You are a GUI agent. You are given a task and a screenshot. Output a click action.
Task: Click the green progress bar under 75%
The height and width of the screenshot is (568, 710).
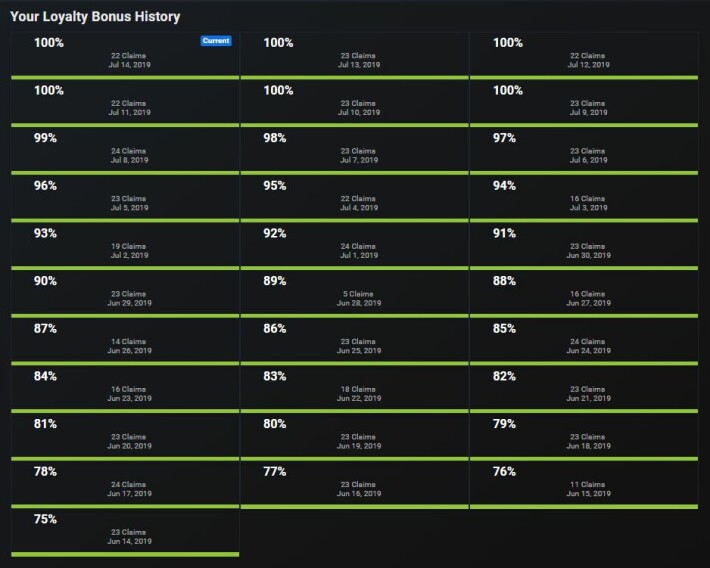[125, 554]
